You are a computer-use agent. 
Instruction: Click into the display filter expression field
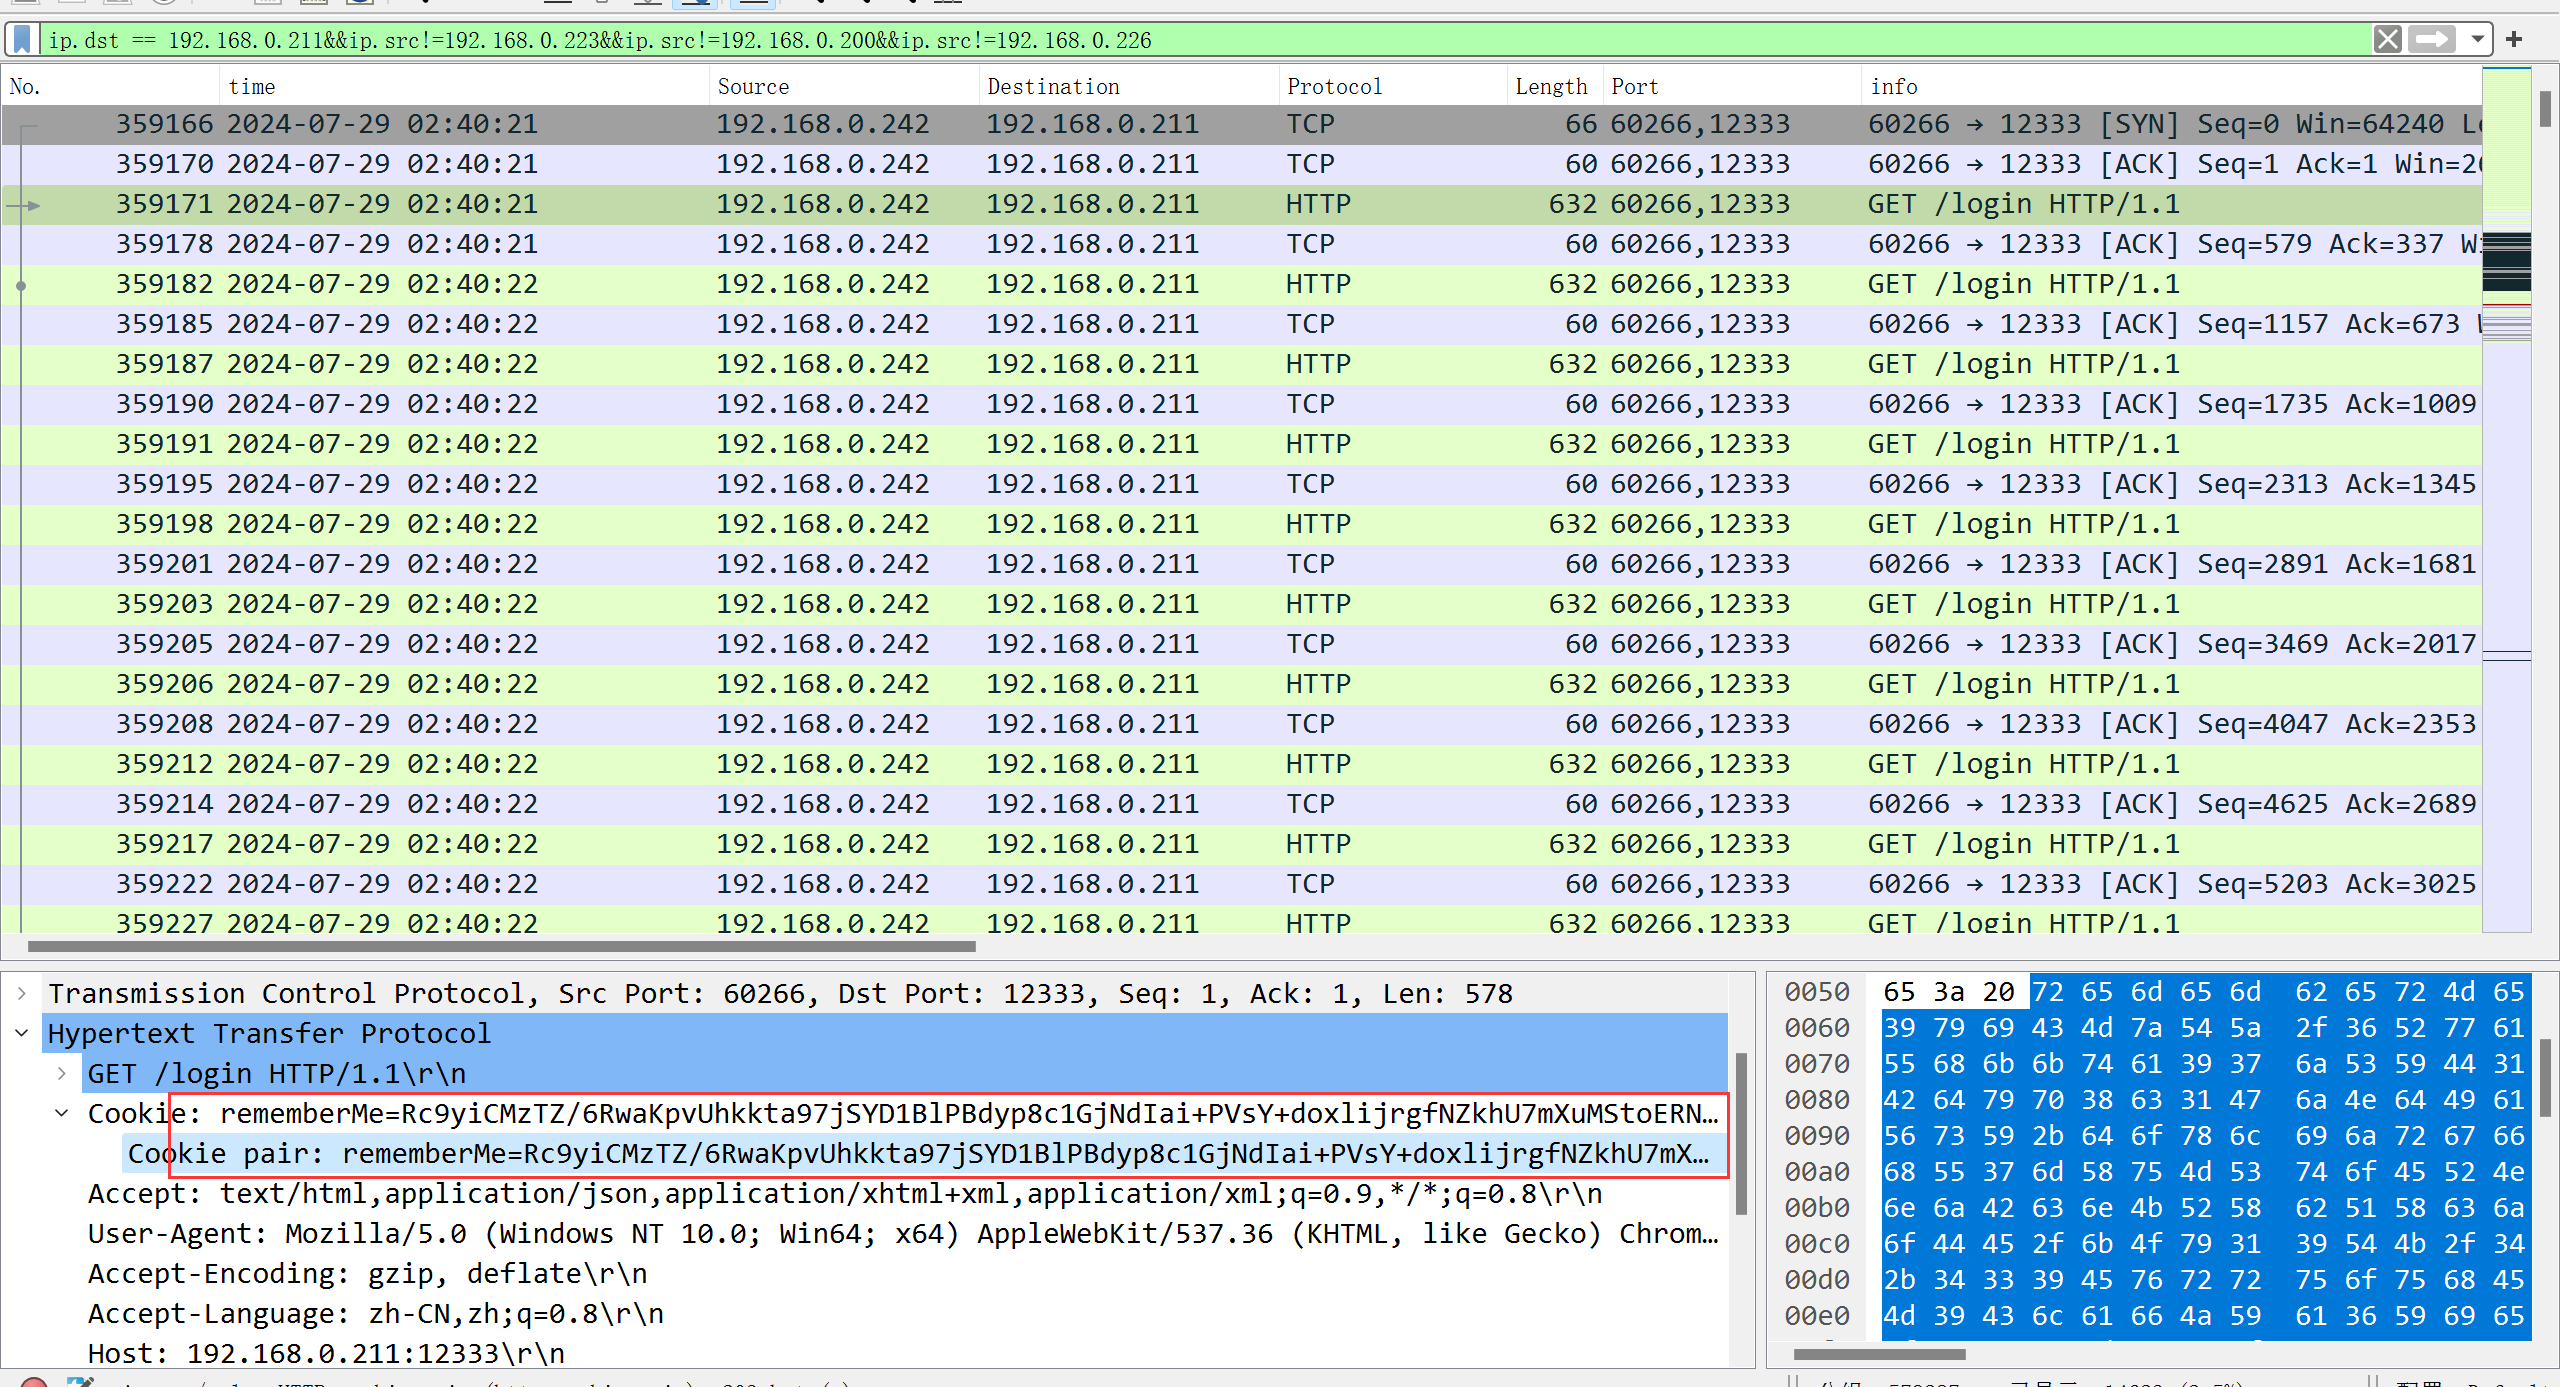click(x=1205, y=40)
